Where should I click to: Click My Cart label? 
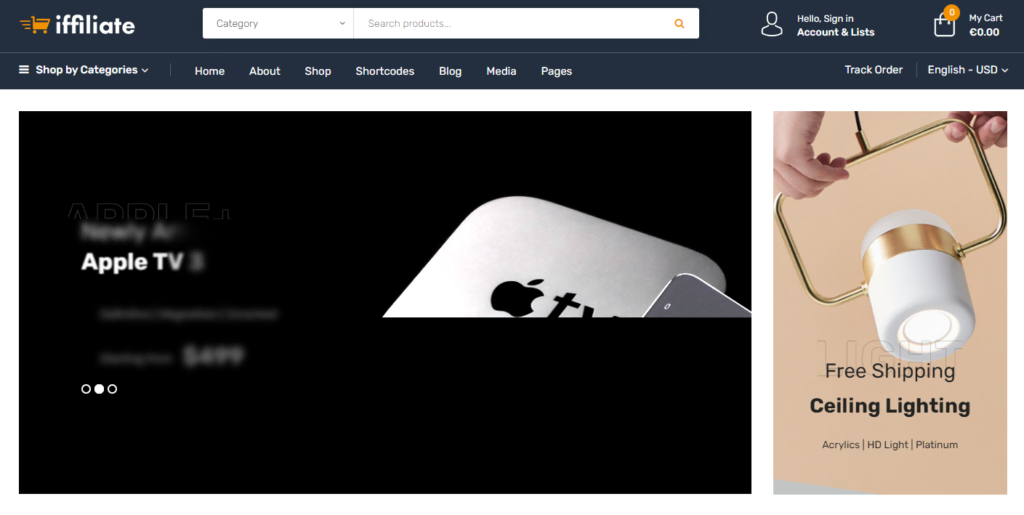[x=985, y=18]
